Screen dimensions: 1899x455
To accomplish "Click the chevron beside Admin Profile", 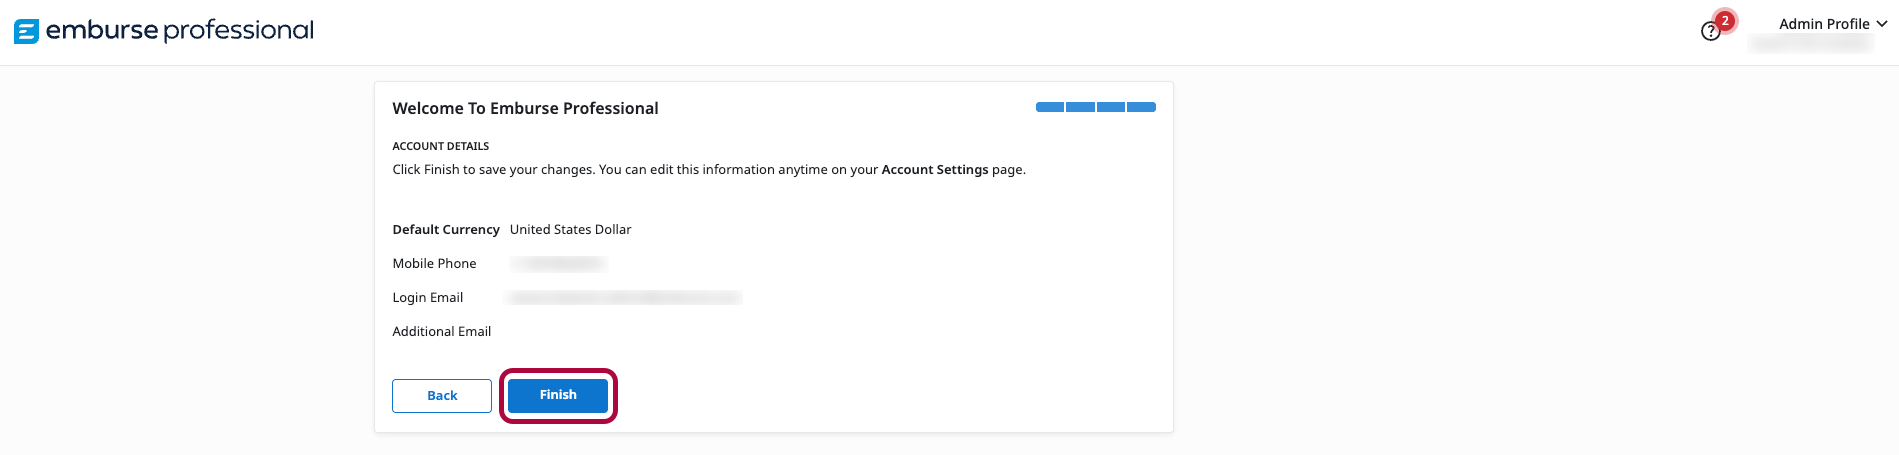I will click(1882, 24).
